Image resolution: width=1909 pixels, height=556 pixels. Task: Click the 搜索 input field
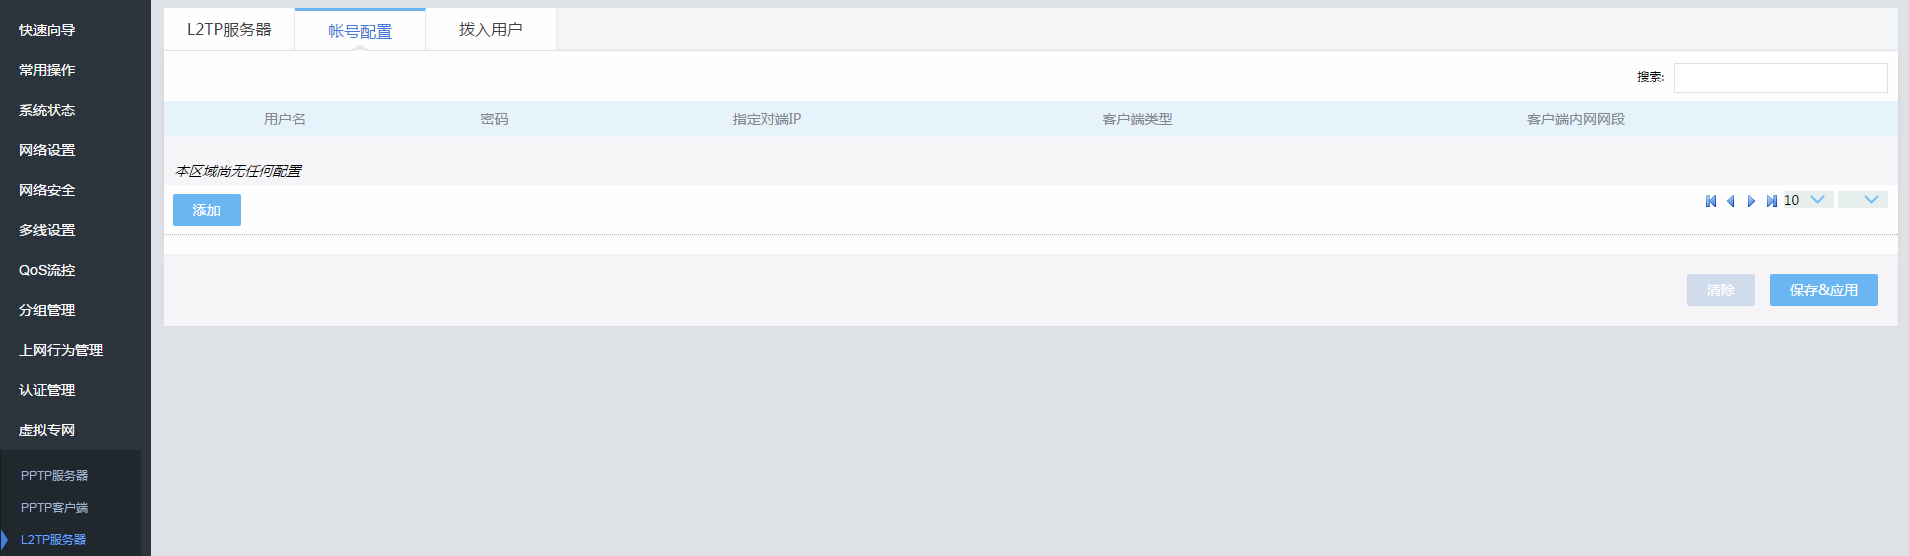(1780, 78)
